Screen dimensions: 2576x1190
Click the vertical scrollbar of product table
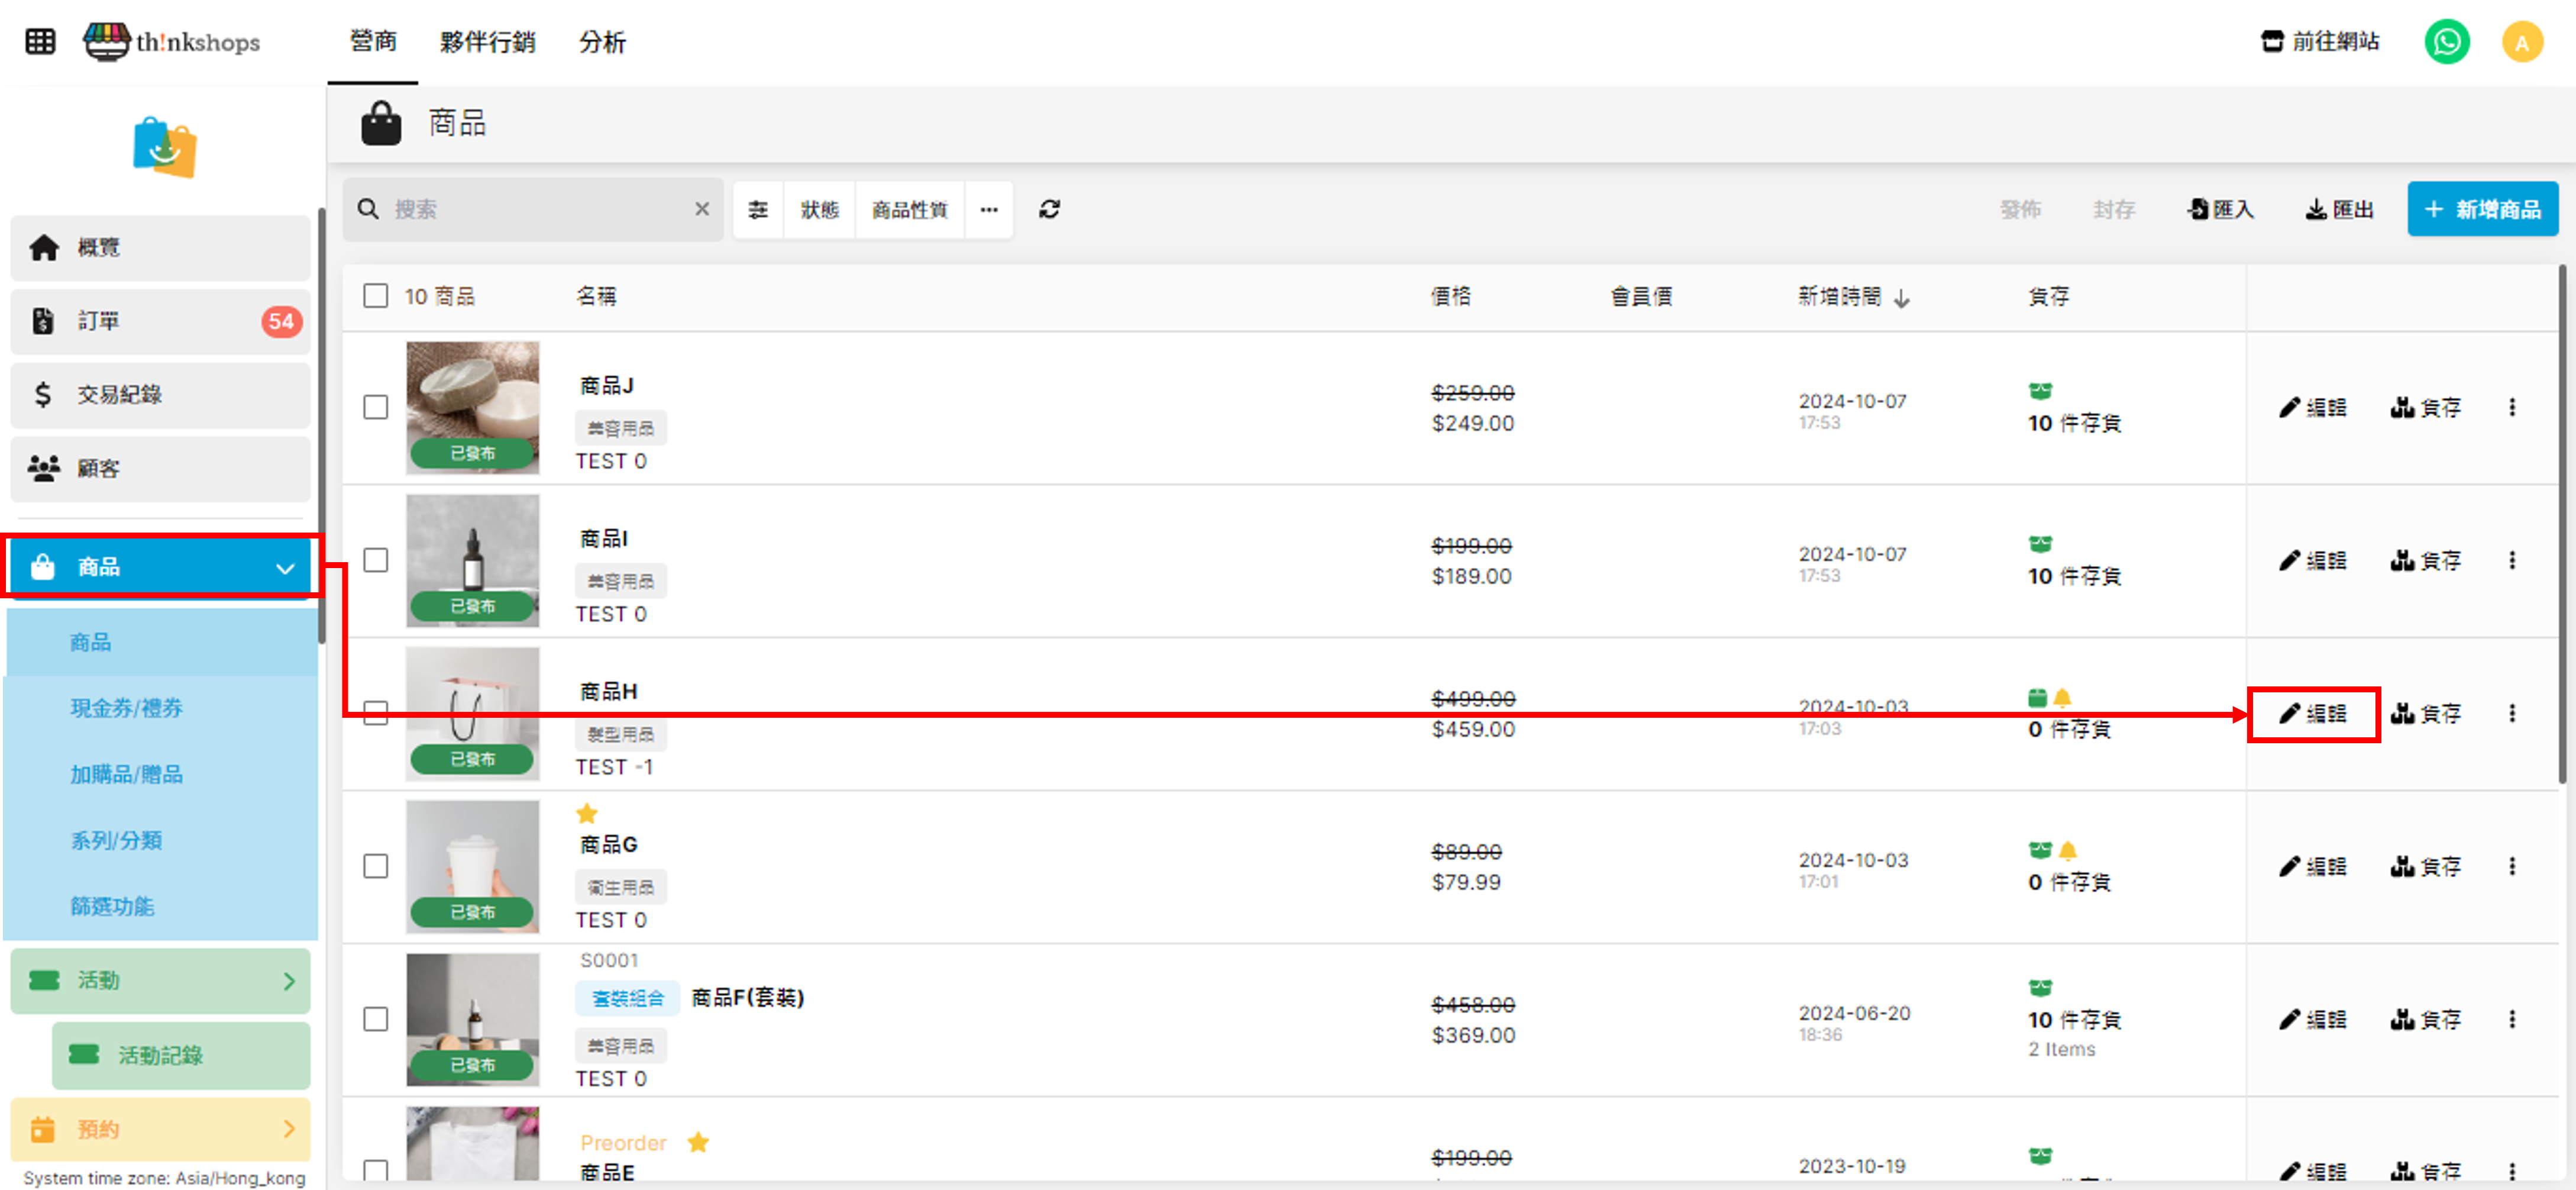pos(2563,520)
